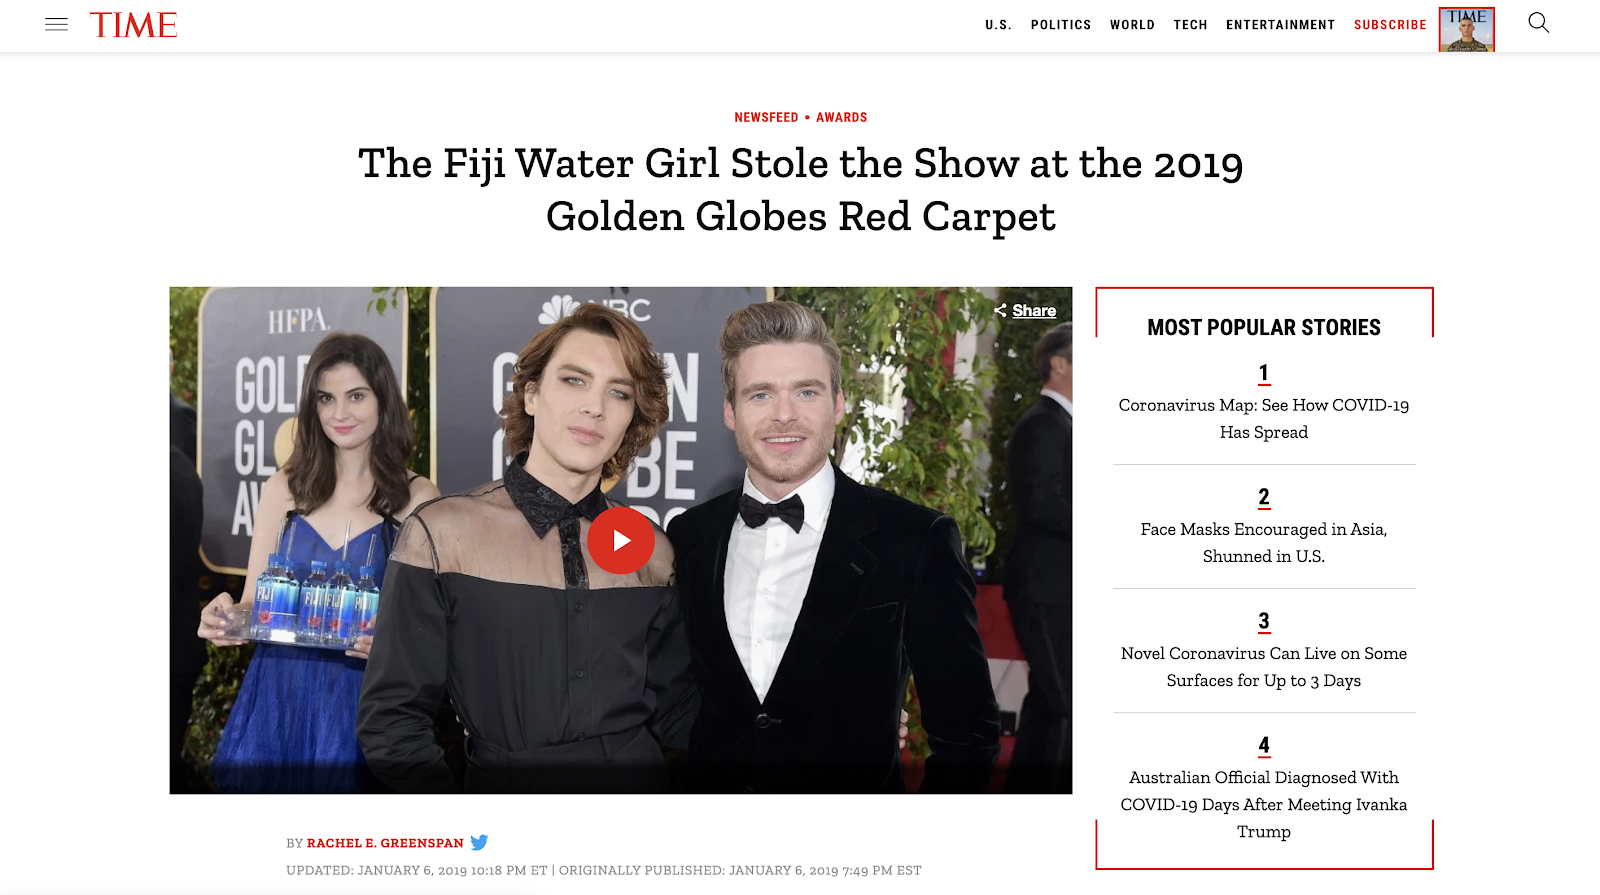Open Face Masks Encouraged in Asia story
Viewport: 1600px width, 895px height.
(x=1264, y=542)
